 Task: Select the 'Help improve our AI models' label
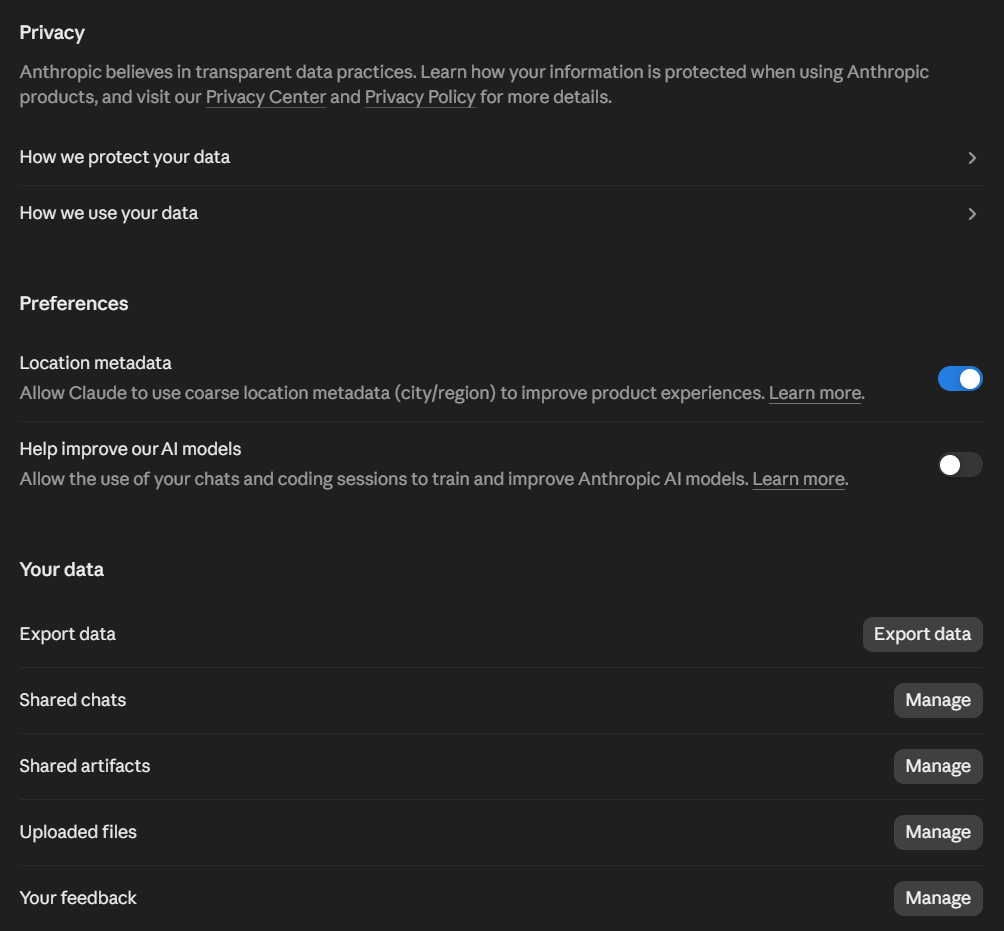(x=130, y=449)
